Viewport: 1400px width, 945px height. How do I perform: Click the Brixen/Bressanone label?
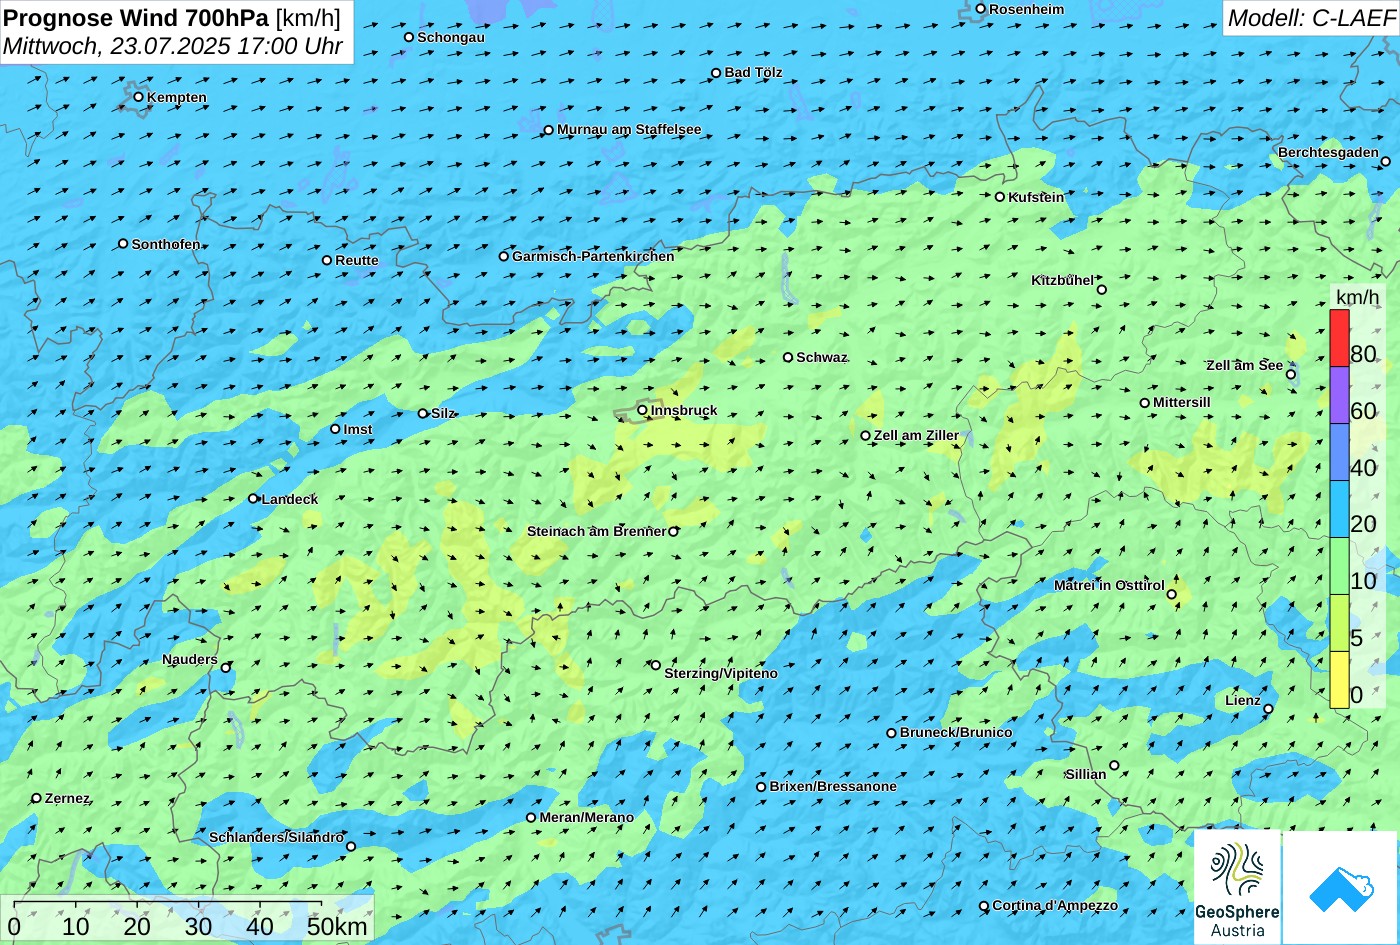[x=833, y=786]
